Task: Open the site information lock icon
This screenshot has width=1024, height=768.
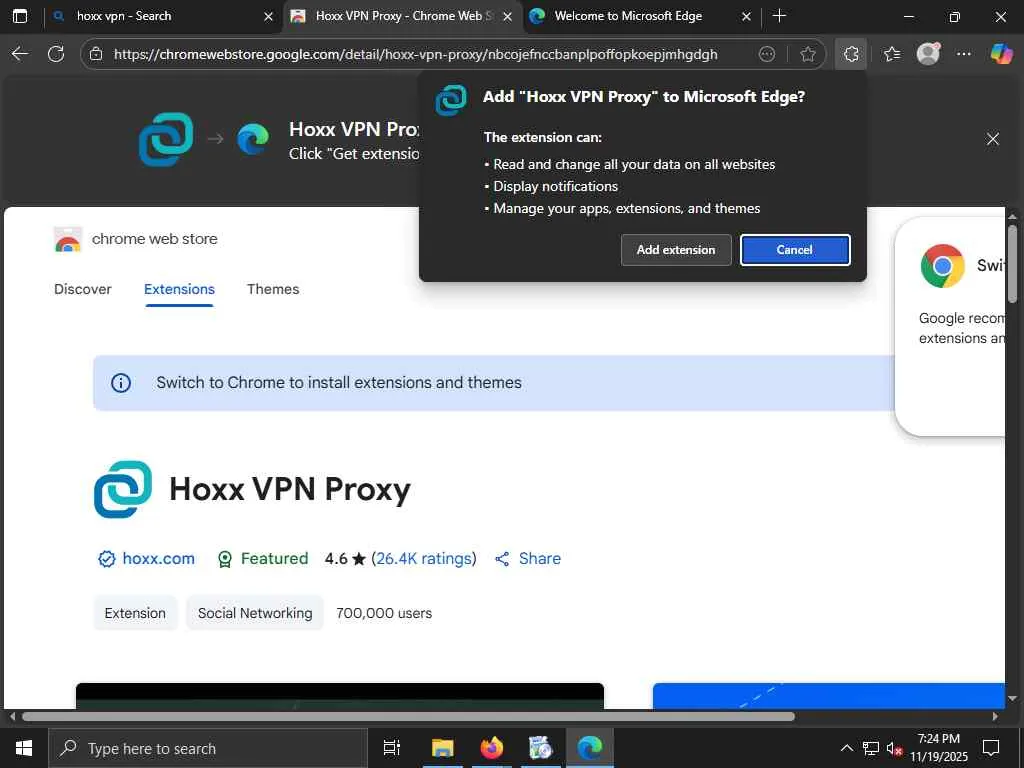Action: pyautogui.click(x=96, y=54)
